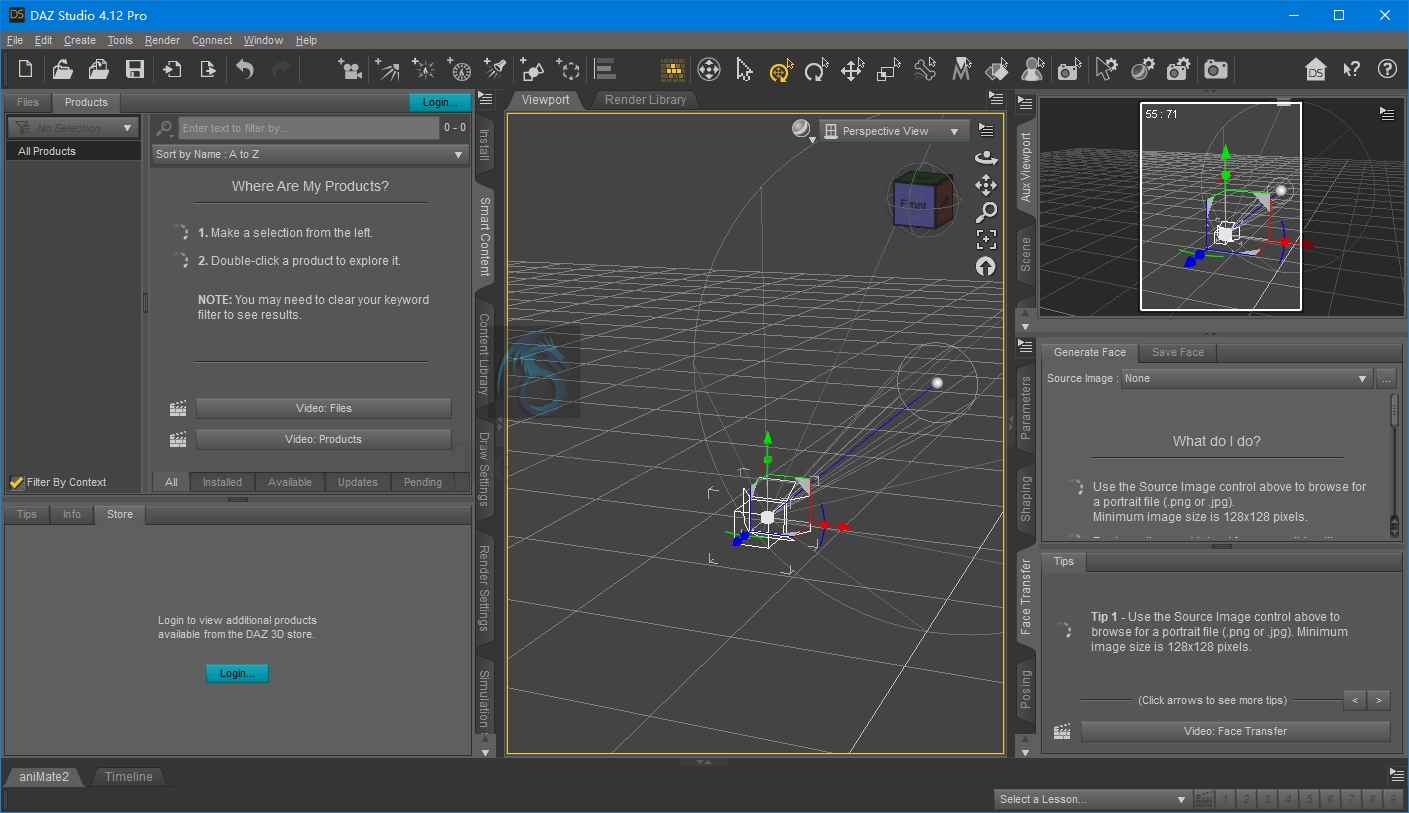The image size is (1409, 813).
Task: Open the Connect menu
Action: tap(212, 40)
